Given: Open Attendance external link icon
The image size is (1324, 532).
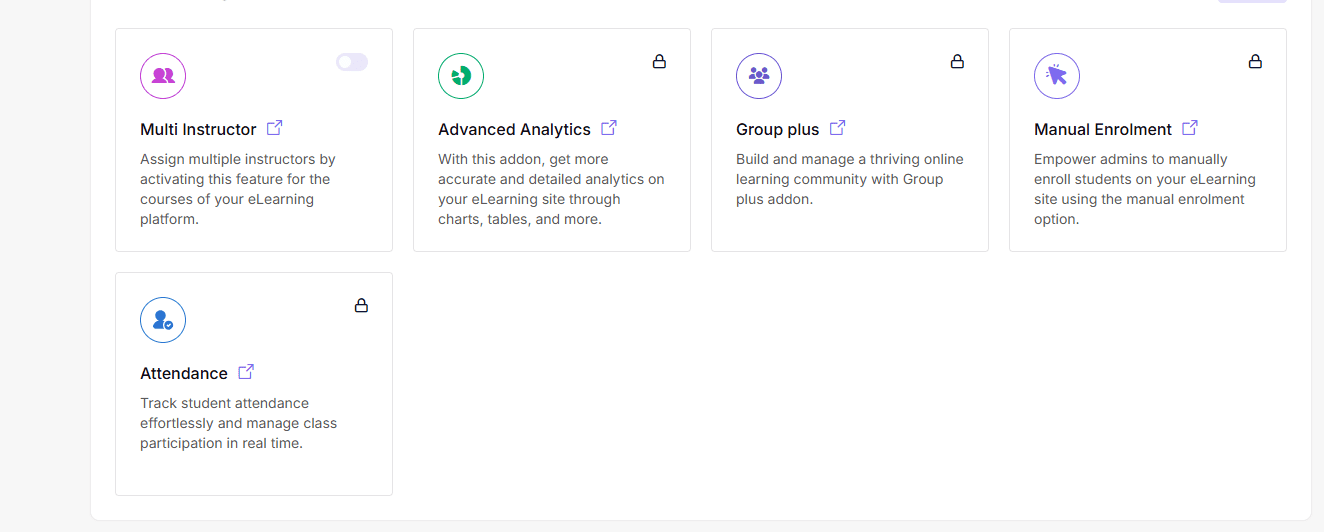Looking at the screenshot, I should 246,372.
